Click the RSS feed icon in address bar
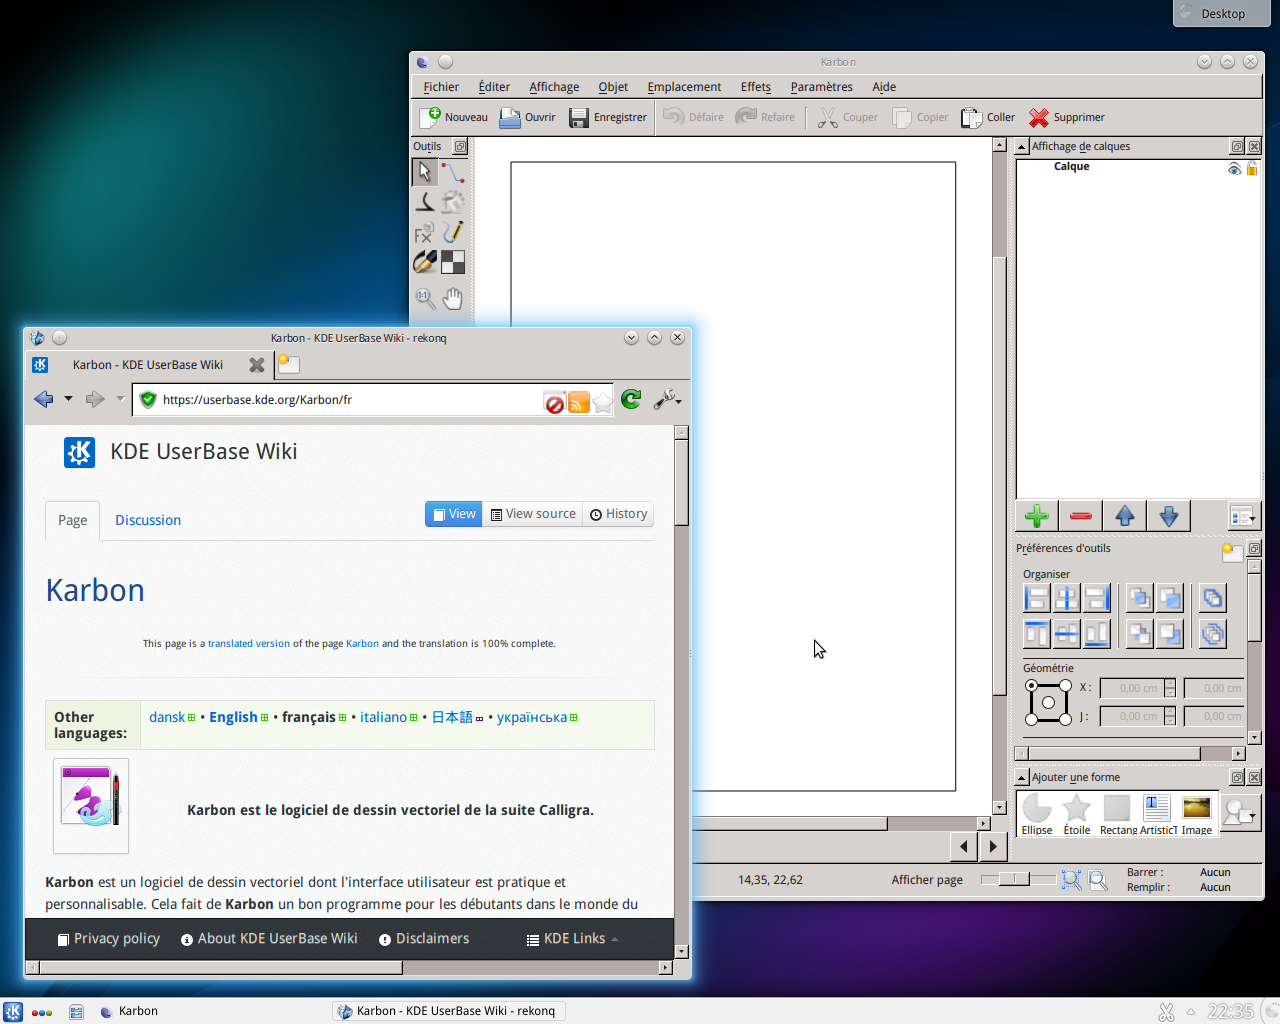 coord(578,402)
